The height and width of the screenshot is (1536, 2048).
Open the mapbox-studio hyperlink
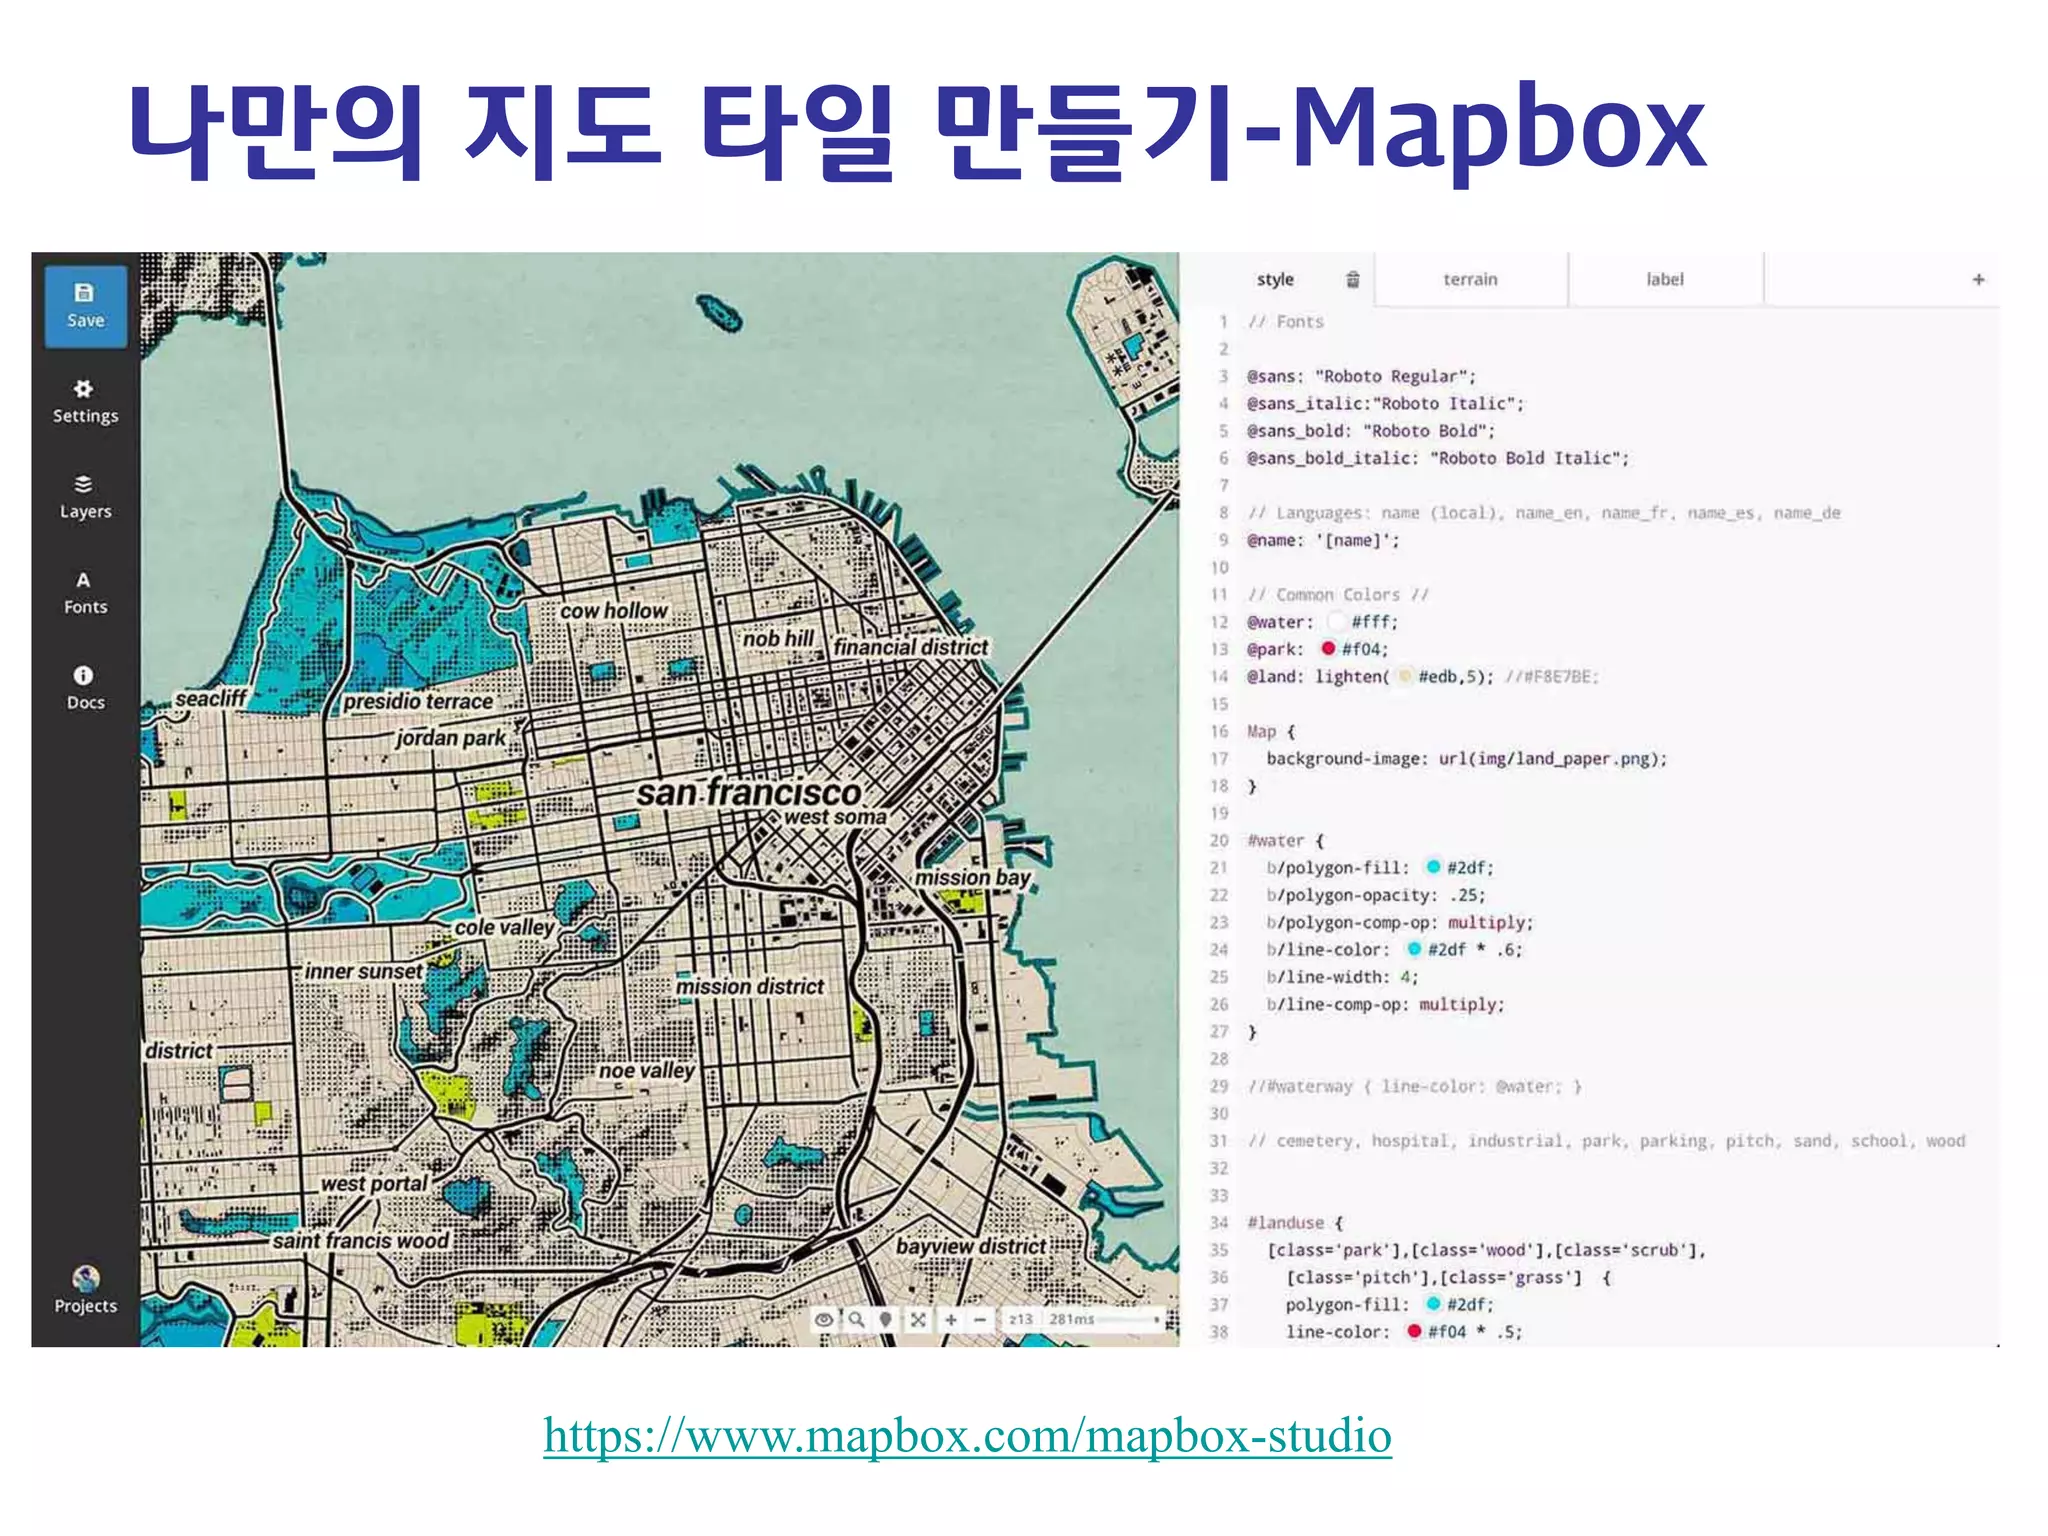pyautogui.click(x=967, y=1435)
